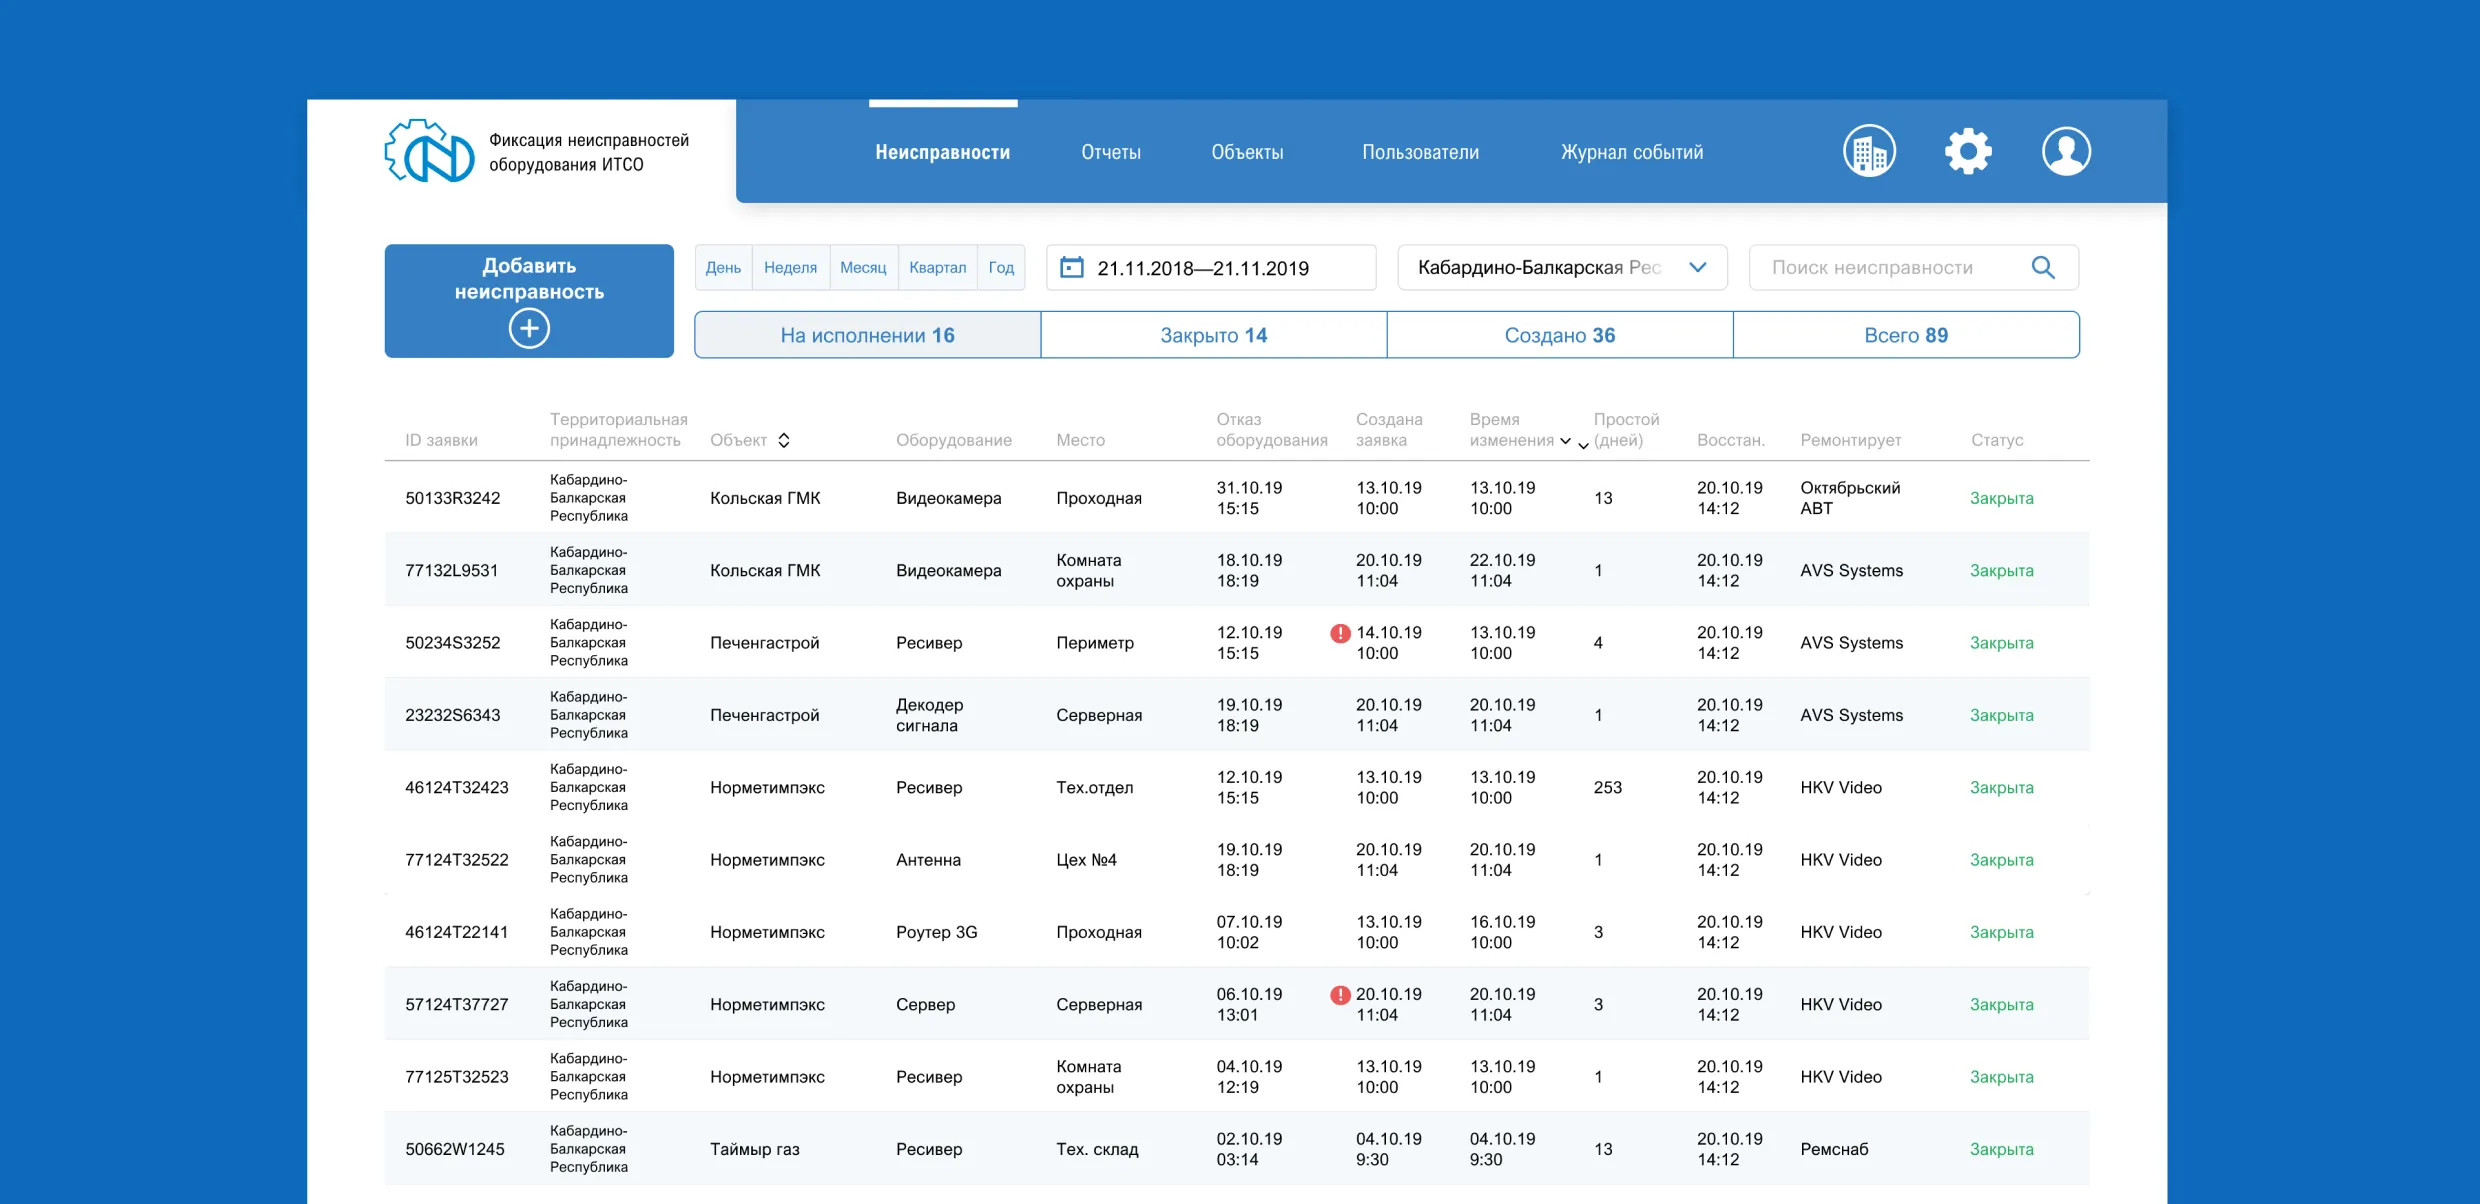Show Всего 89 requests

[x=1906, y=335]
